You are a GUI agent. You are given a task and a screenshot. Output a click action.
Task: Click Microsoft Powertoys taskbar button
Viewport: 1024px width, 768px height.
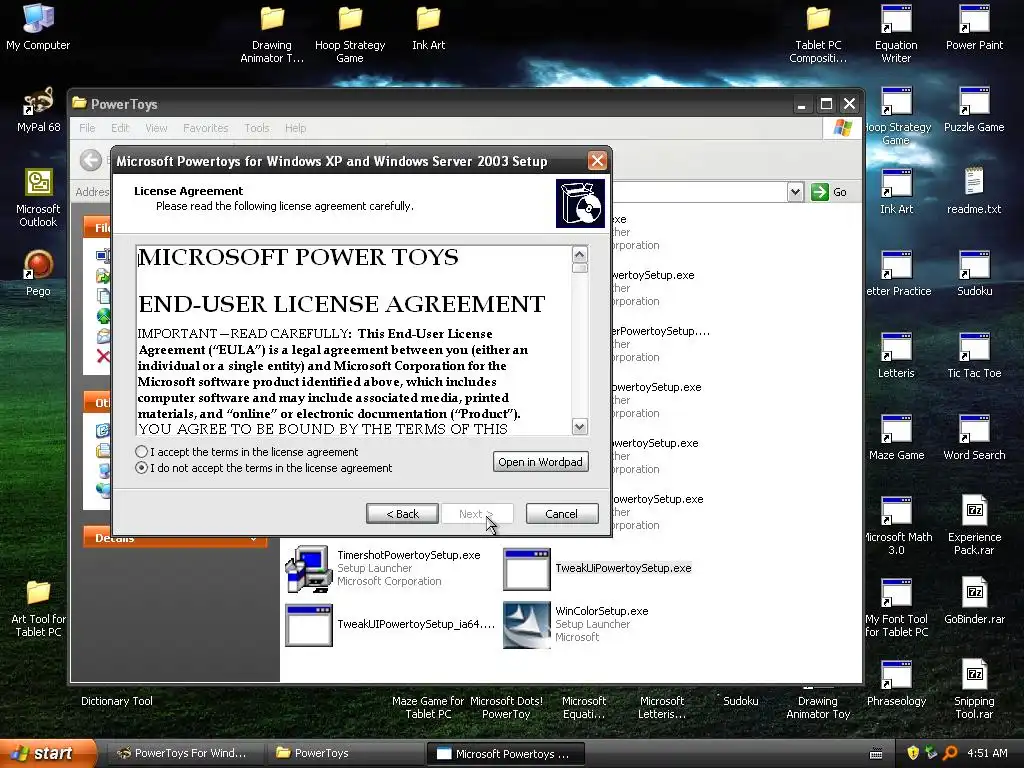click(x=505, y=754)
